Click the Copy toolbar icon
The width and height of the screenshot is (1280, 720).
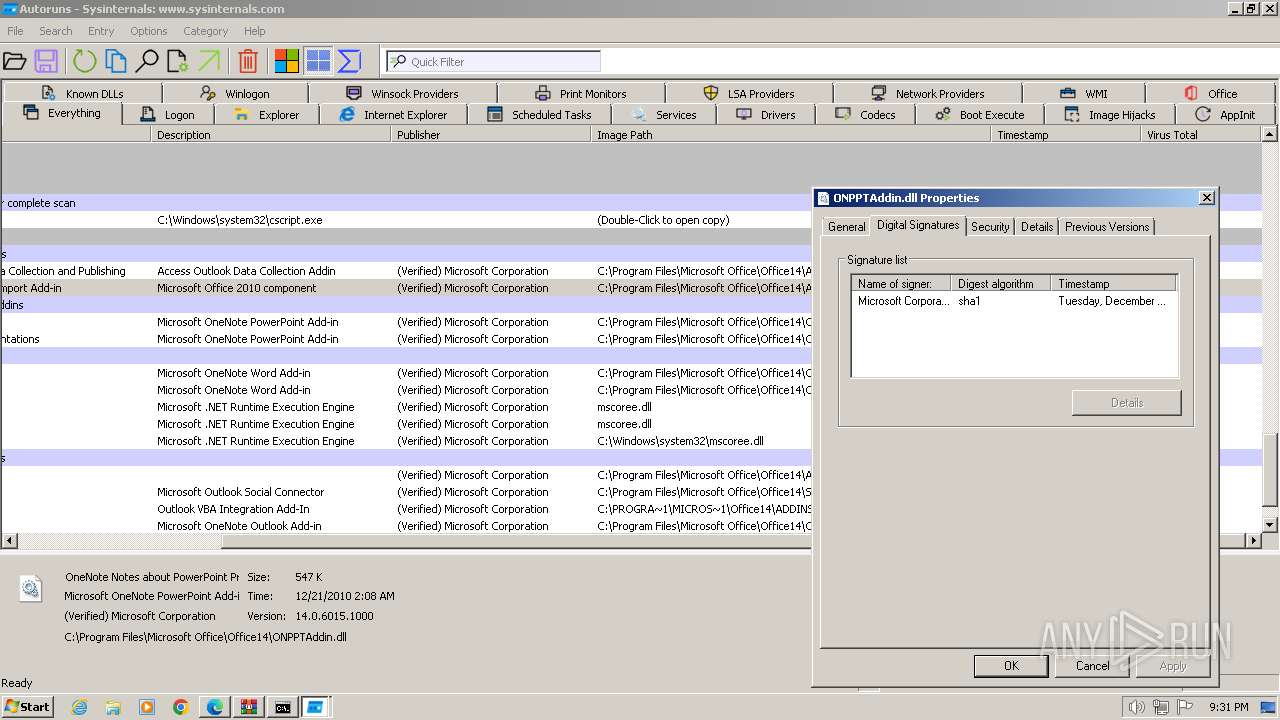pyautogui.click(x=116, y=62)
